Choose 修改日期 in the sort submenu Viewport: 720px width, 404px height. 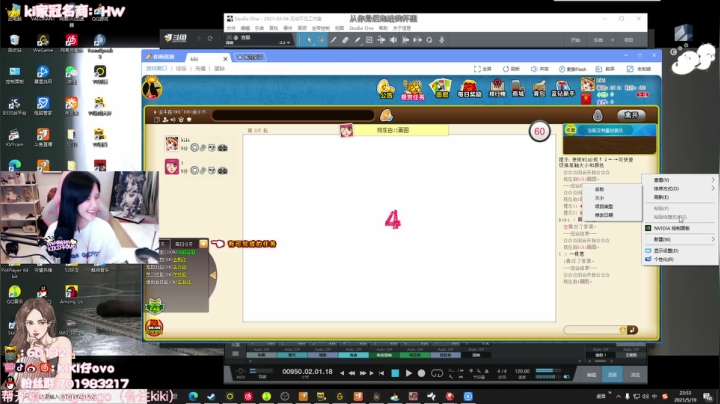point(612,215)
